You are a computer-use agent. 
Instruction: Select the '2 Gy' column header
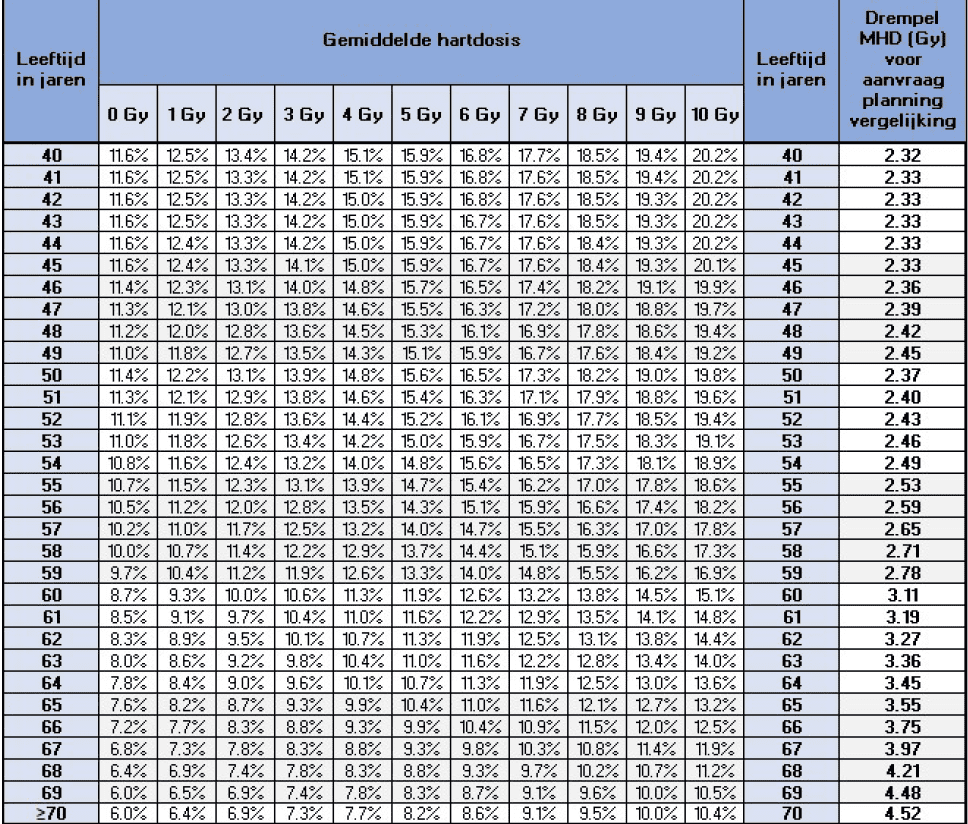tap(245, 115)
